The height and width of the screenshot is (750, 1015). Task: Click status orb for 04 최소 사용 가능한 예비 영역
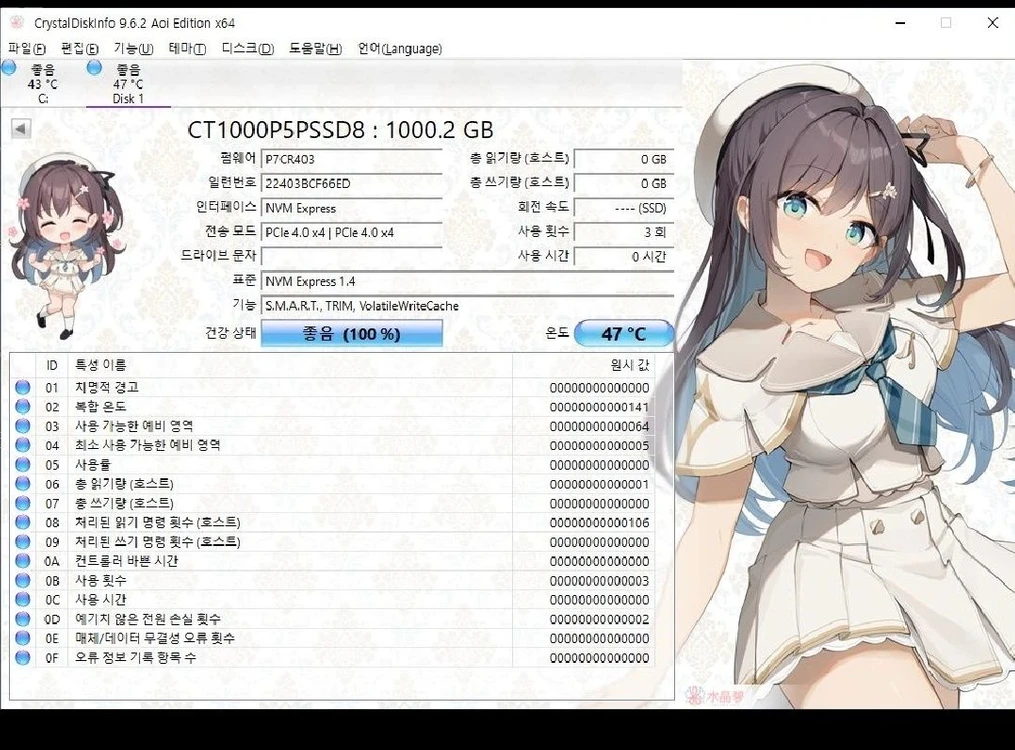click(23, 445)
